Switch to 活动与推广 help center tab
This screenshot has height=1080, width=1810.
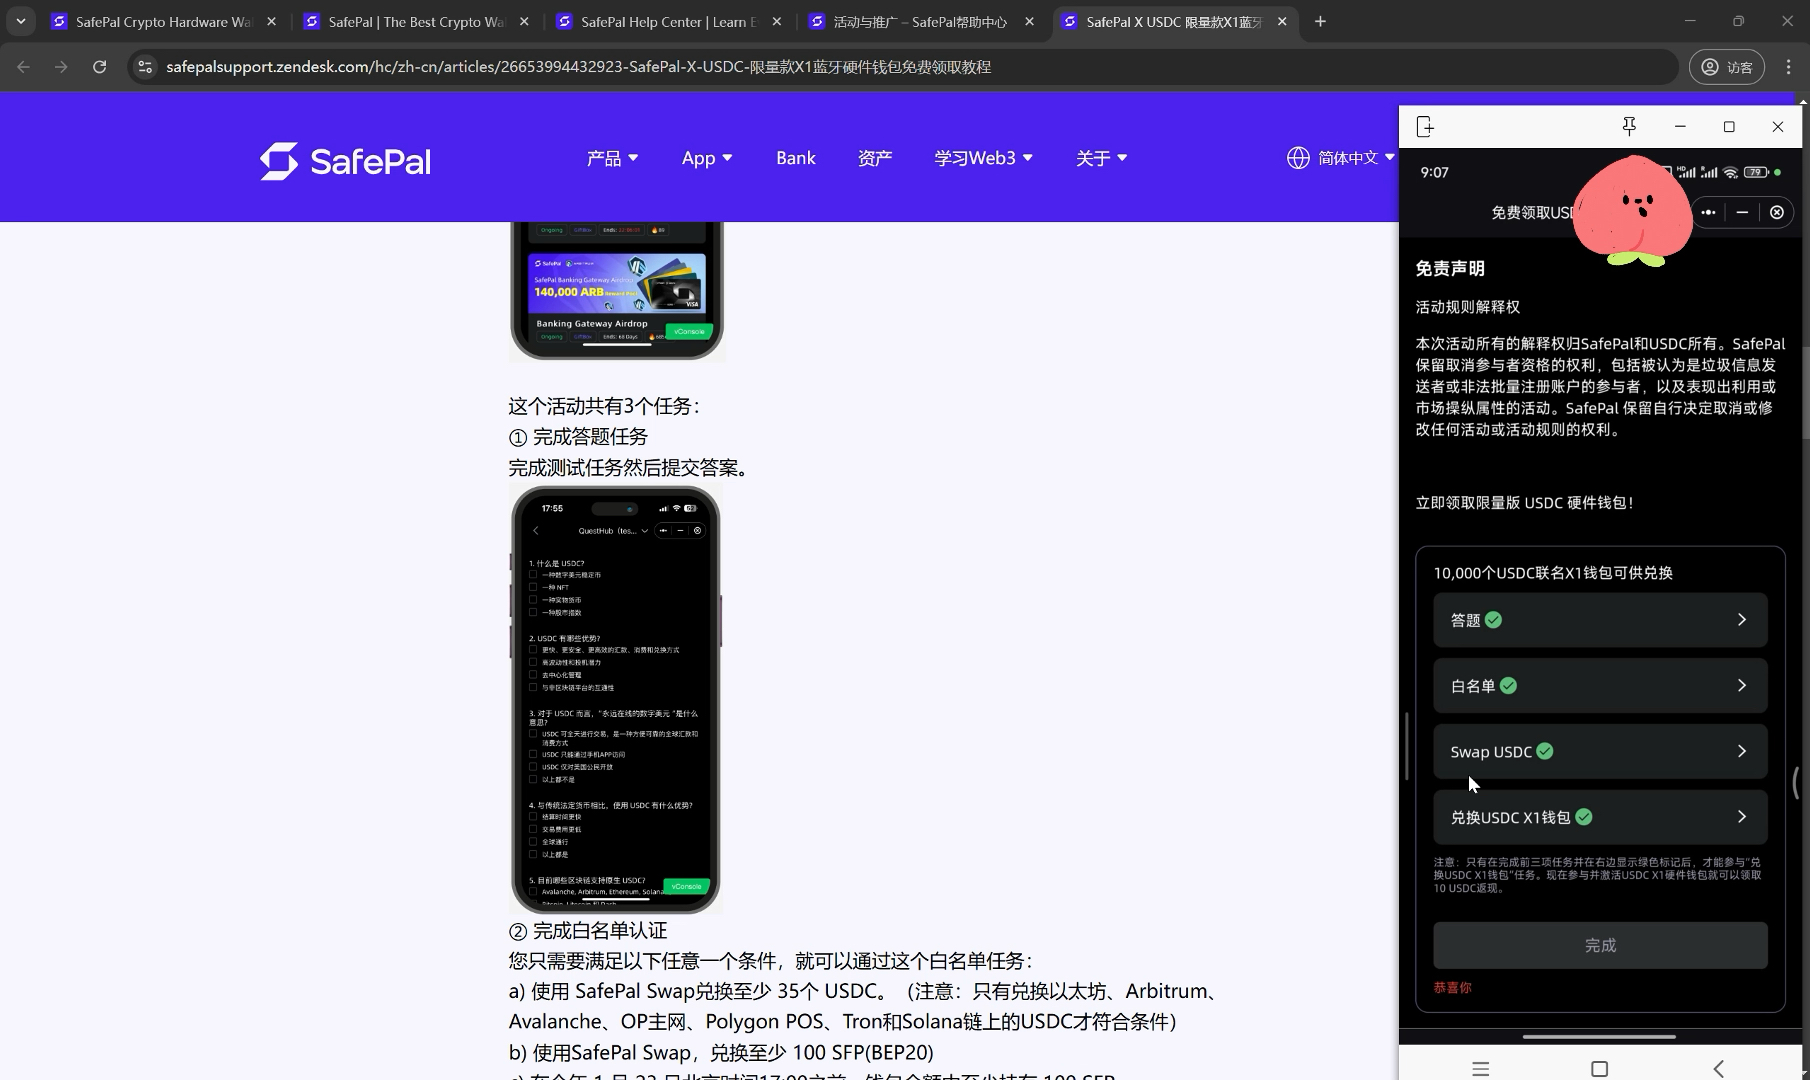click(x=920, y=21)
